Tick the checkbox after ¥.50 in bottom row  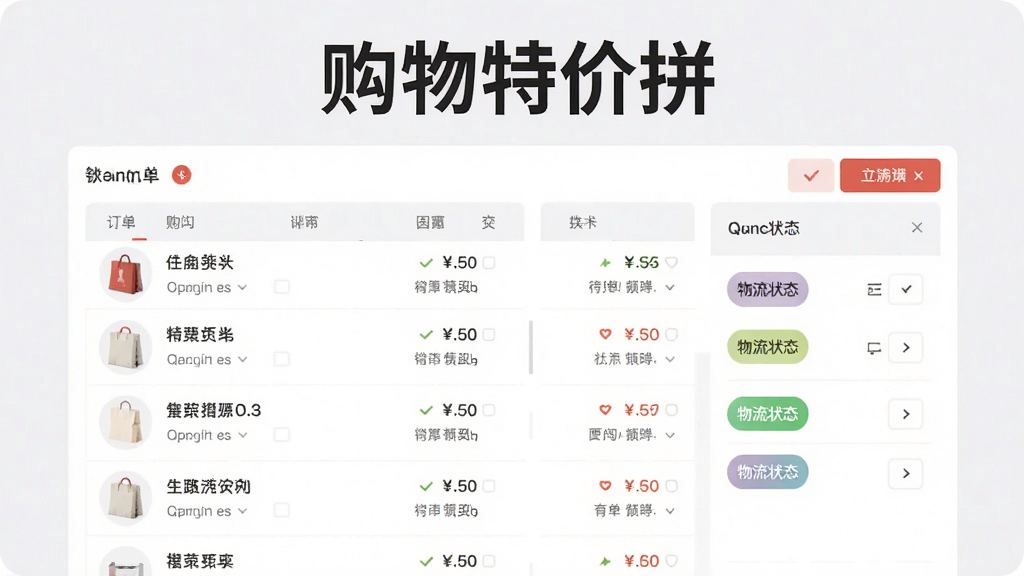pyautogui.click(x=488, y=561)
